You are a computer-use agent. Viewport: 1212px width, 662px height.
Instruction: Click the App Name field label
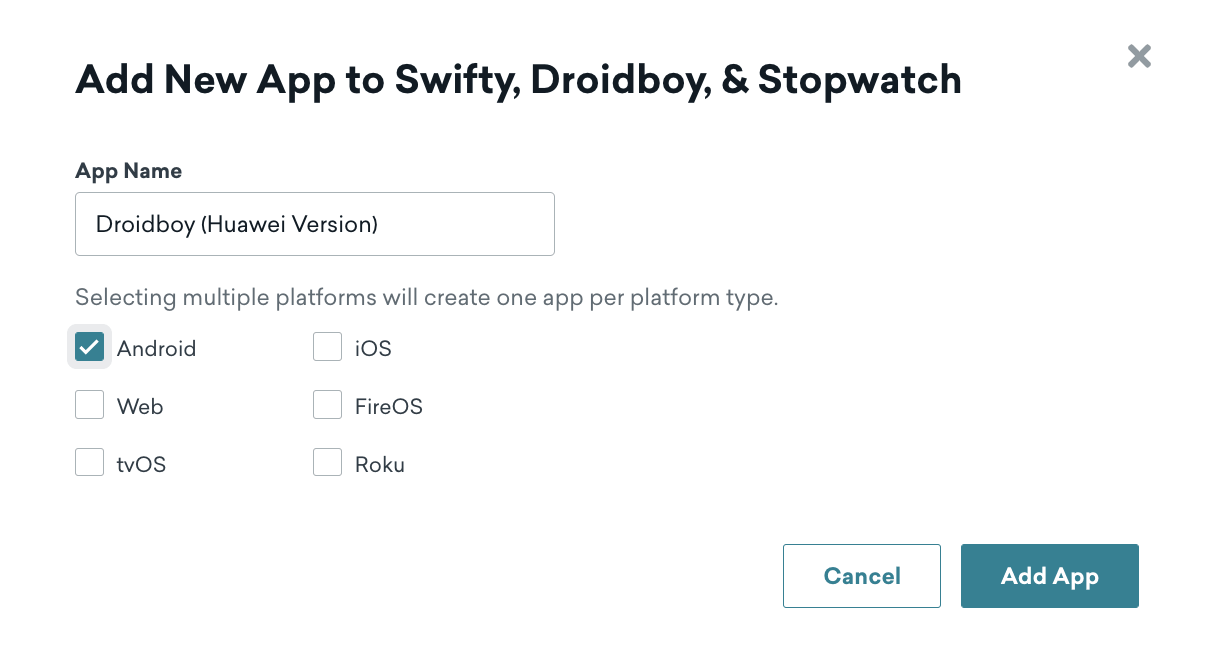[x=129, y=171]
